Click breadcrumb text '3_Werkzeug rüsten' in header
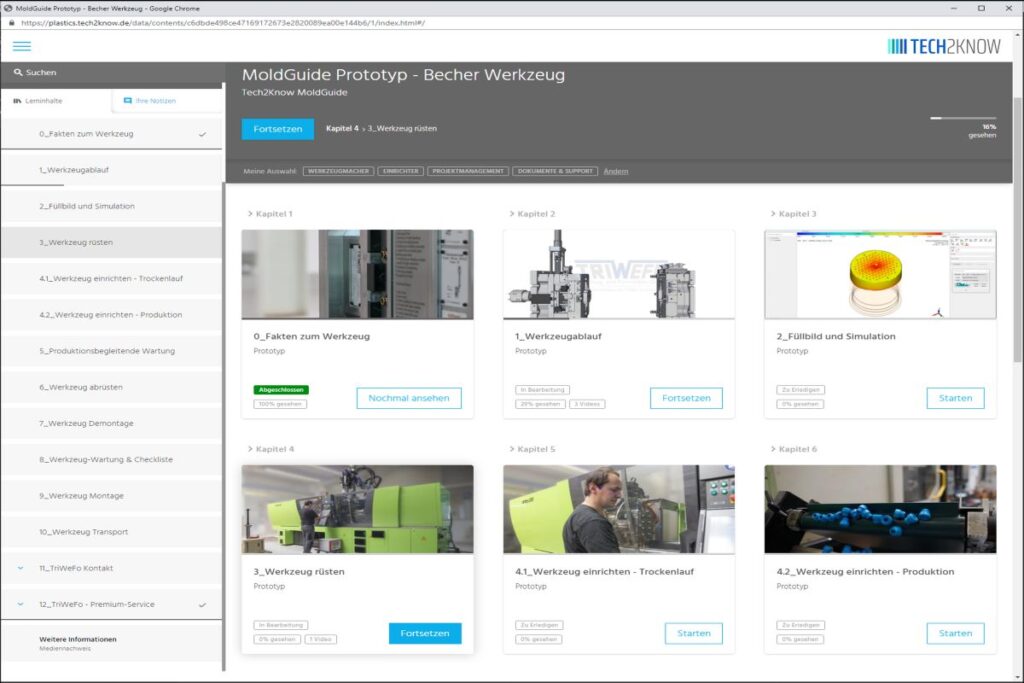Image resolution: width=1024 pixels, height=683 pixels. tap(402, 129)
